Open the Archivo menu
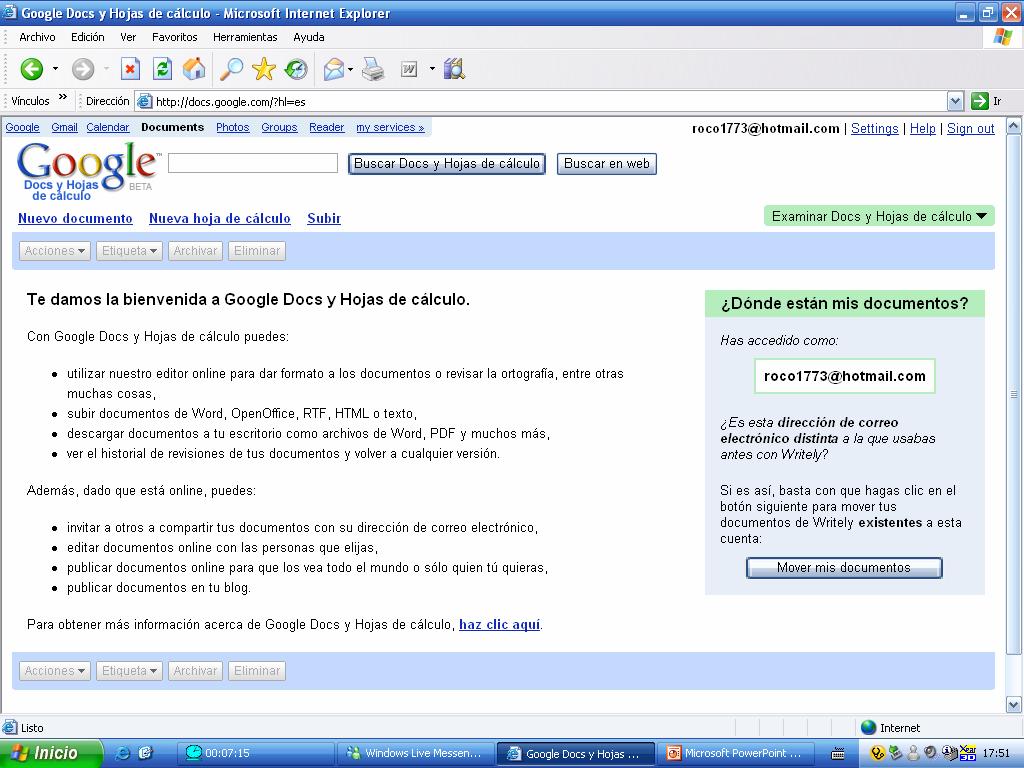1024x768 pixels. [37, 37]
